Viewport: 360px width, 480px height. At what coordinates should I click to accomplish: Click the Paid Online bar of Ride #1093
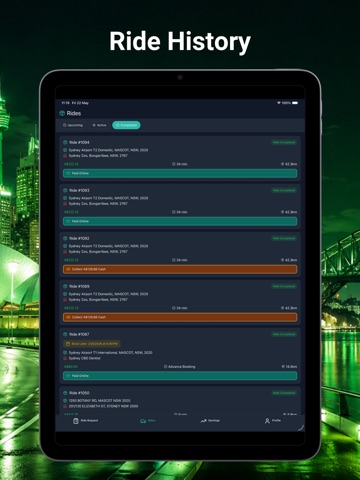coord(180,221)
